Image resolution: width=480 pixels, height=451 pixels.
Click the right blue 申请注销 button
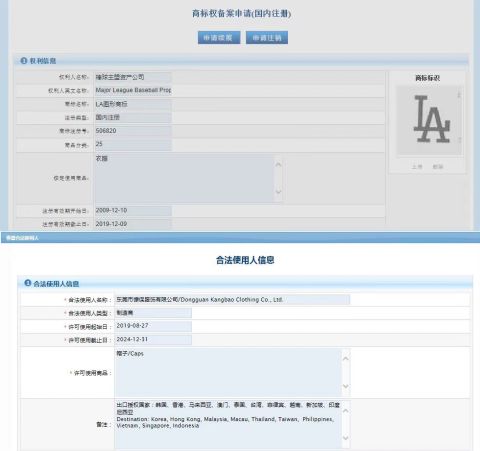point(267,38)
